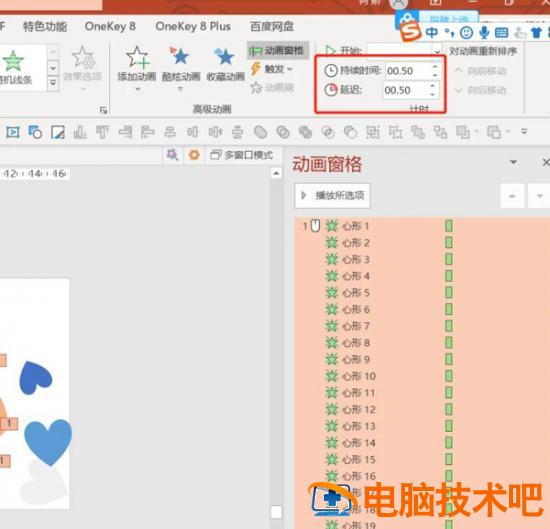Screen dimensions: 550x529
Task: Click the Sogou microphone voice input icon
Action: pyautogui.click(x=484, y=33)
